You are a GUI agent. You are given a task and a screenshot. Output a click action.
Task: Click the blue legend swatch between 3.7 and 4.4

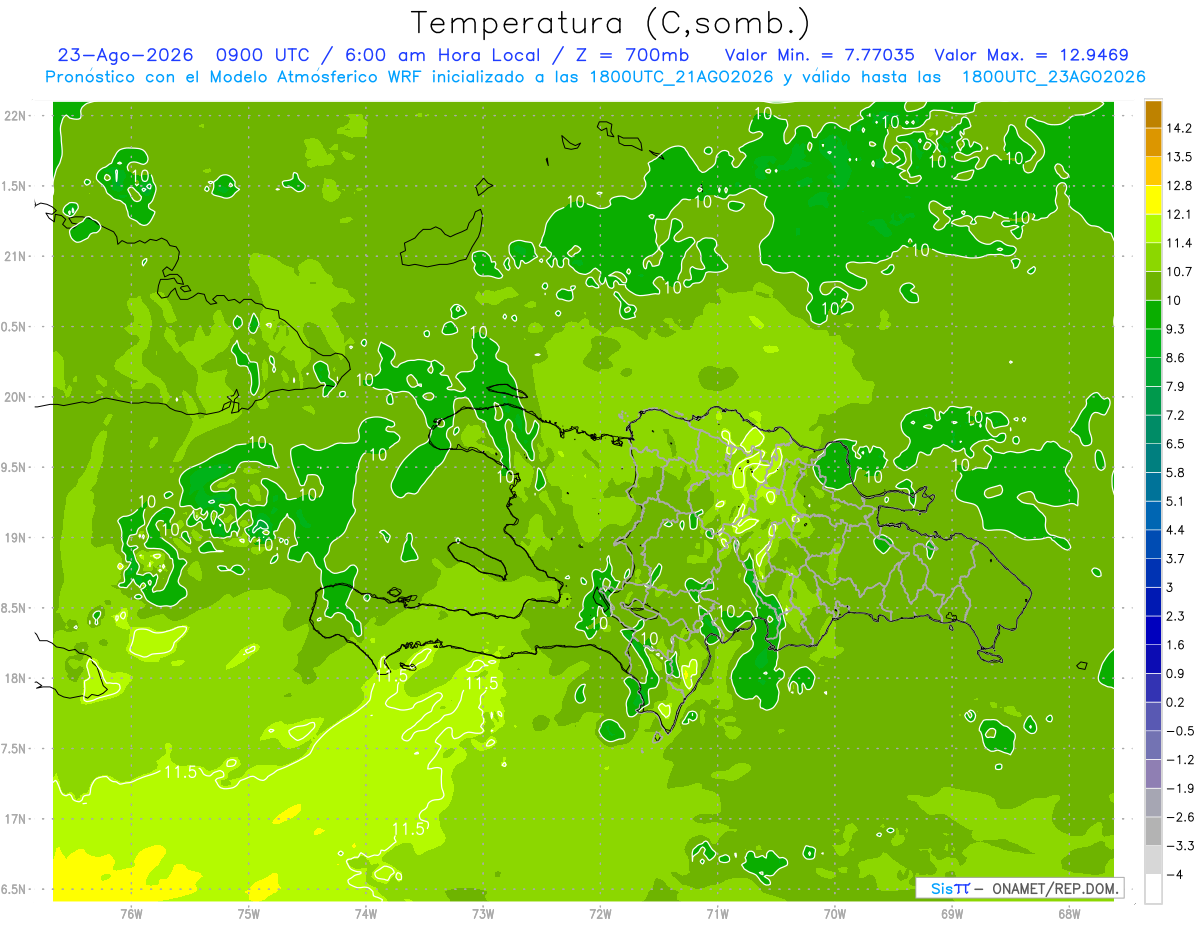(1153, 544)
